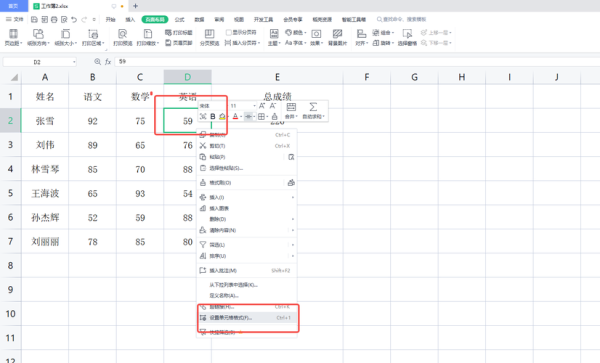Viewport: 600px width, 363px height.
Task: Click the format painter icon in mini toolbar
Action: coord(274,117)
